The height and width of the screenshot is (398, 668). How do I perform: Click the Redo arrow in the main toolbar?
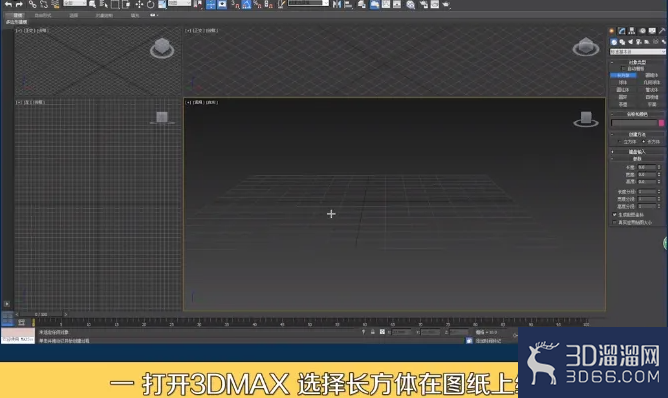click(19, 4)
